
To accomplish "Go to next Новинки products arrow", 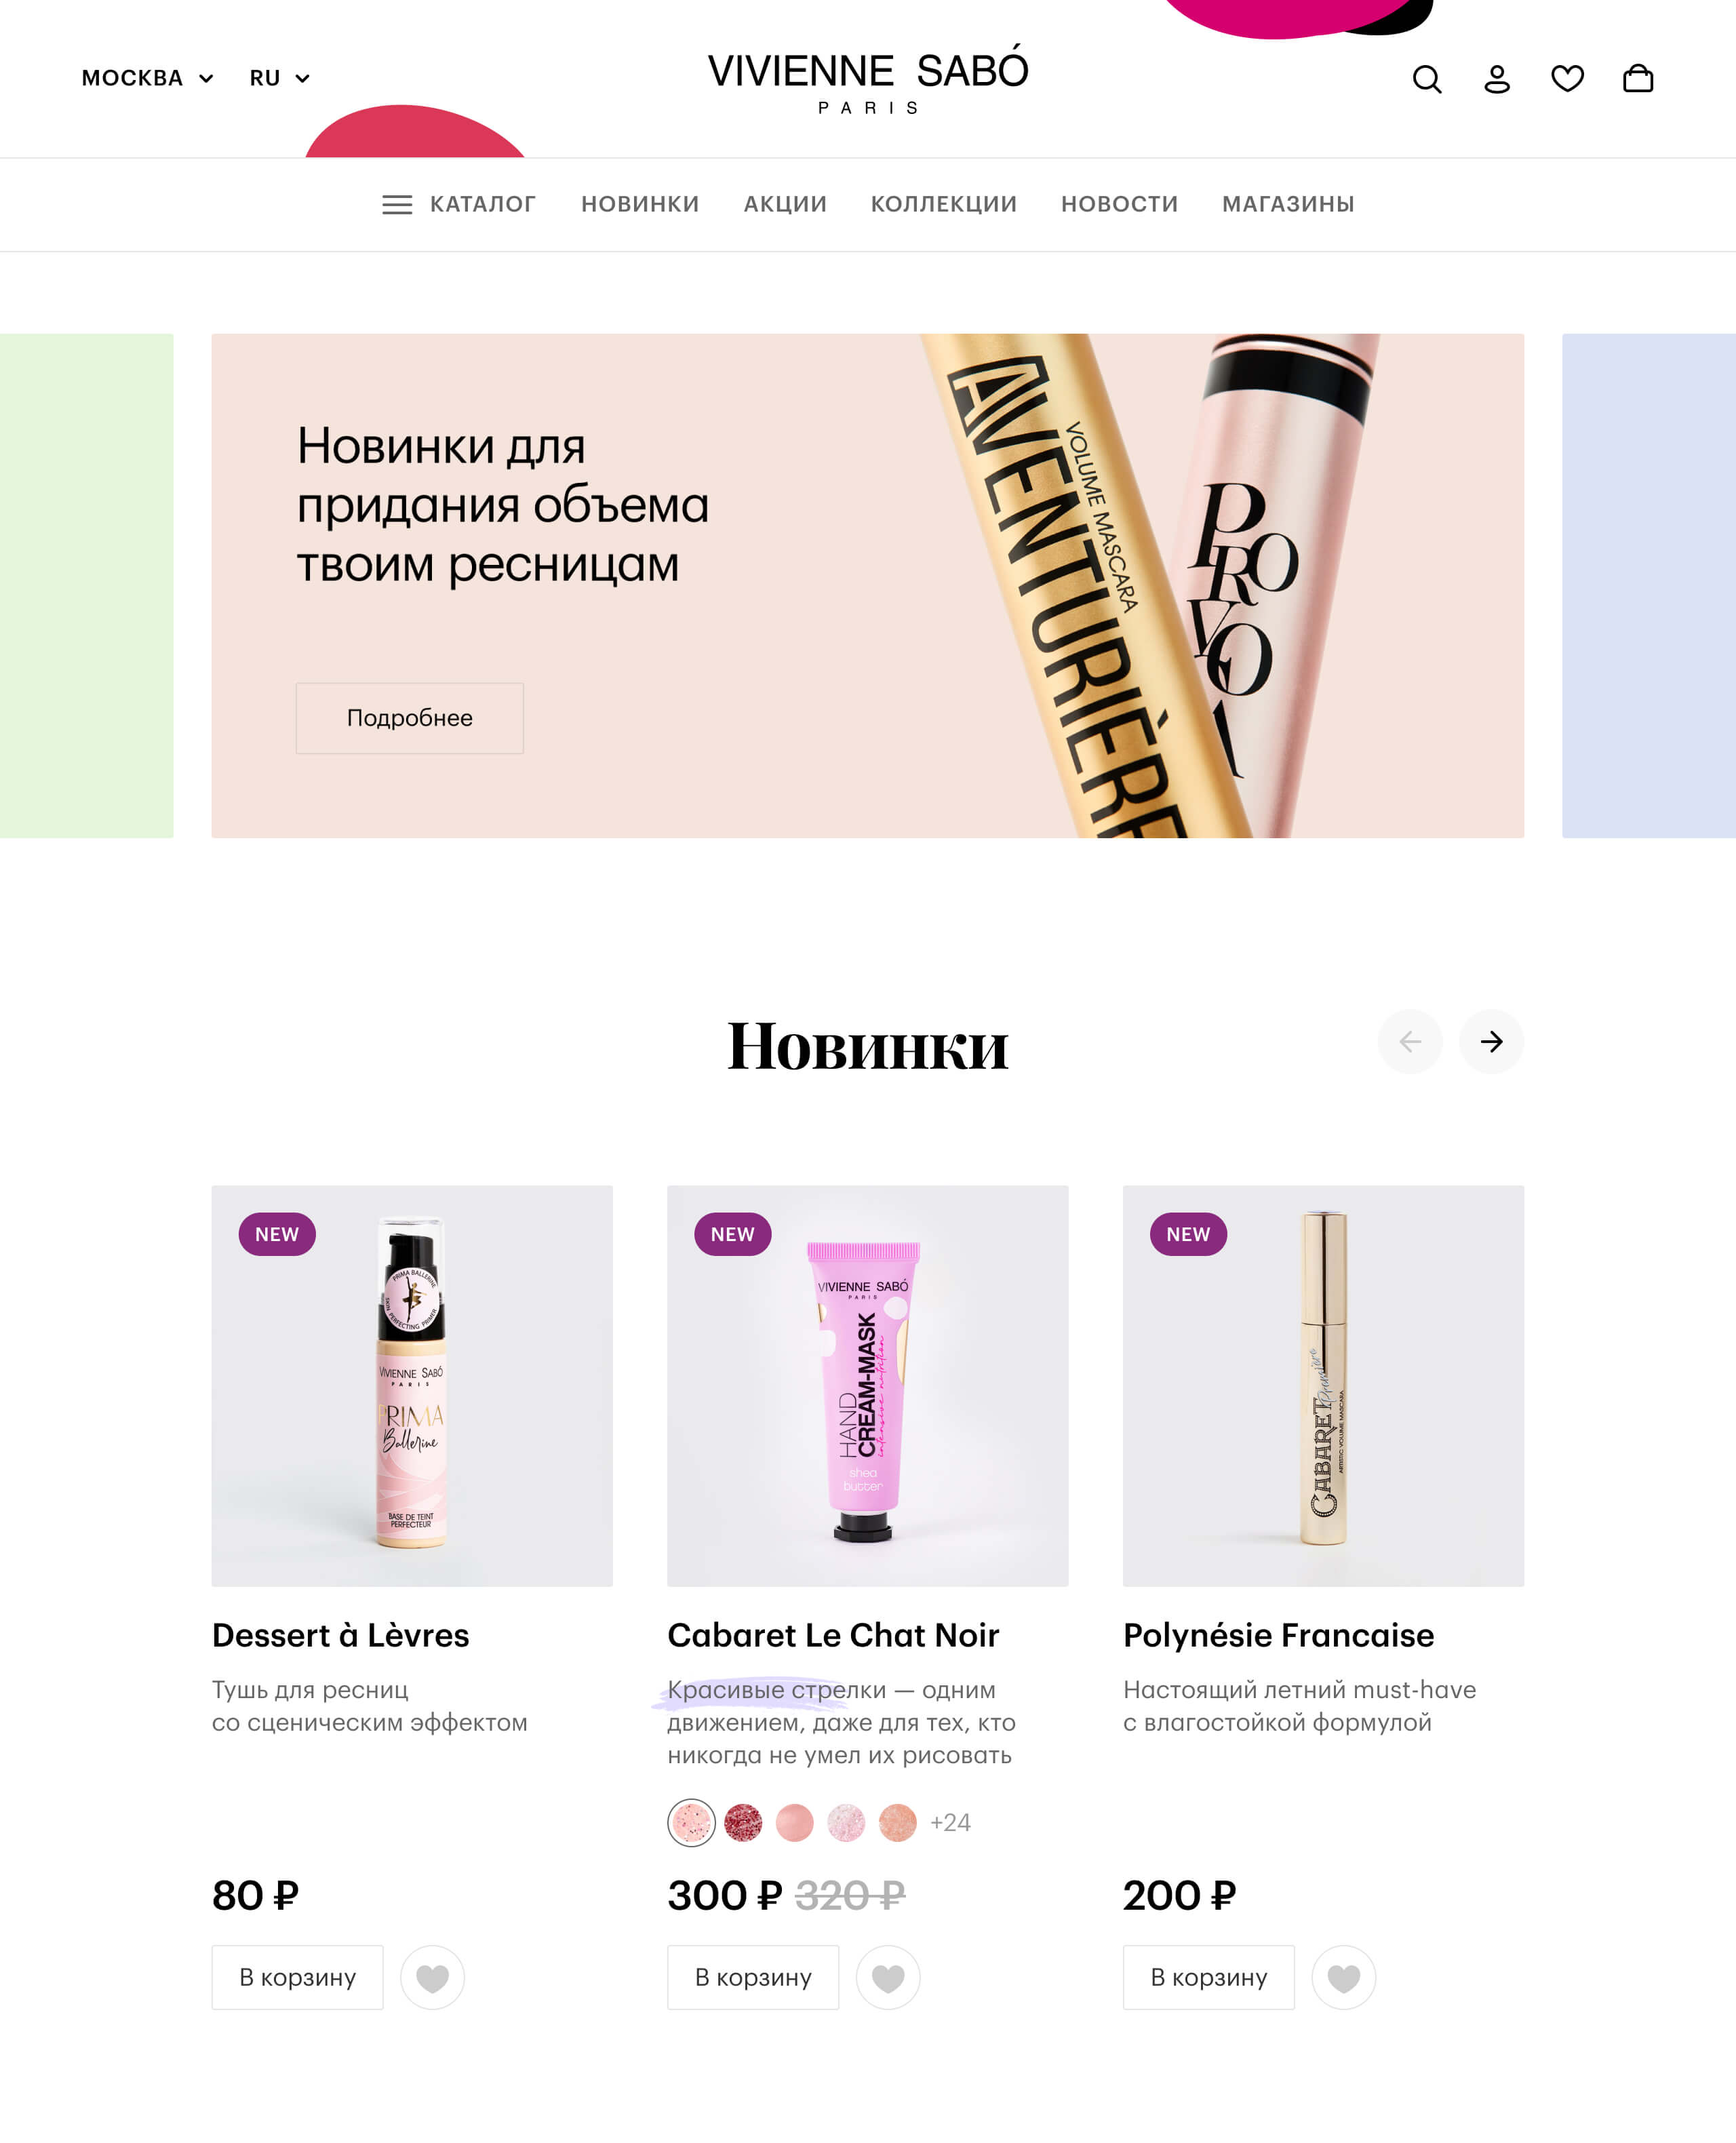I will (1491, 1042).
